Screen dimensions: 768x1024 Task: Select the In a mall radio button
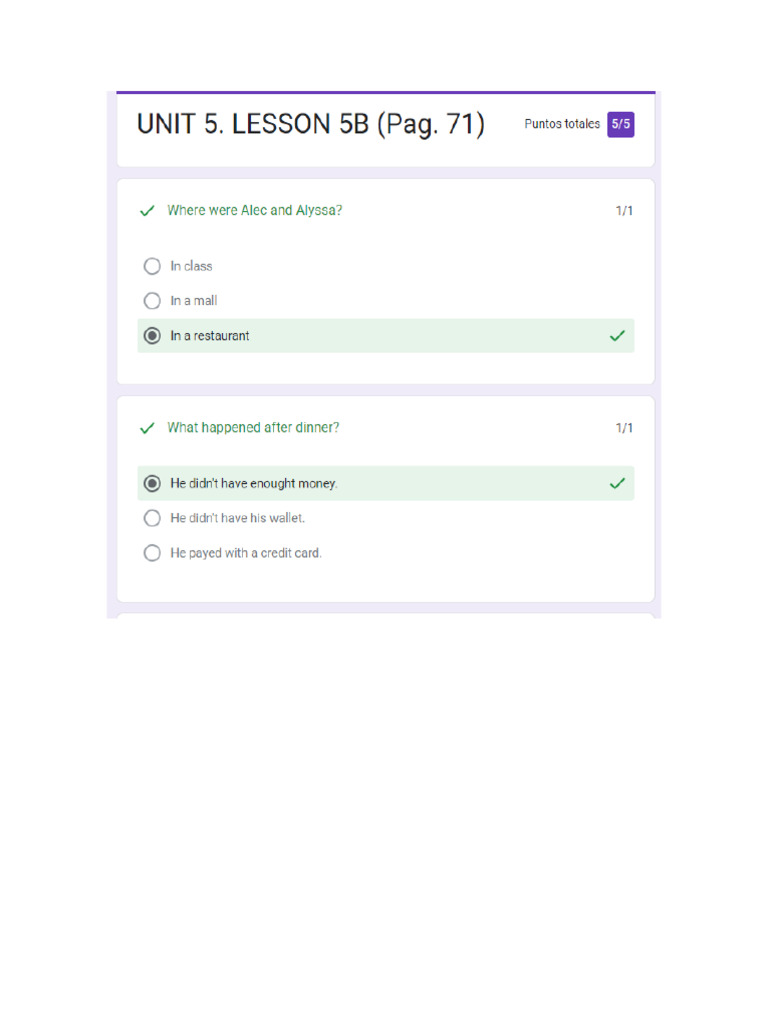coord(152,301)
